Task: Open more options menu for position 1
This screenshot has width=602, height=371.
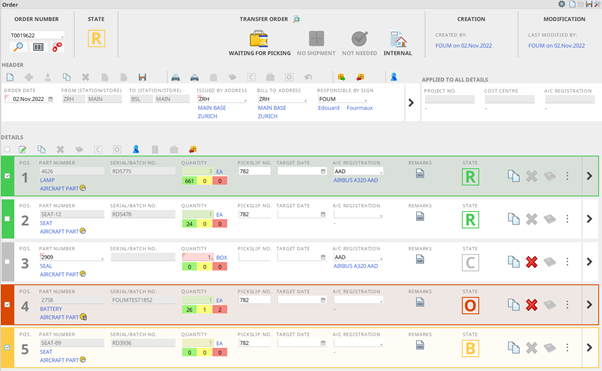Action: tap(567, 176)
